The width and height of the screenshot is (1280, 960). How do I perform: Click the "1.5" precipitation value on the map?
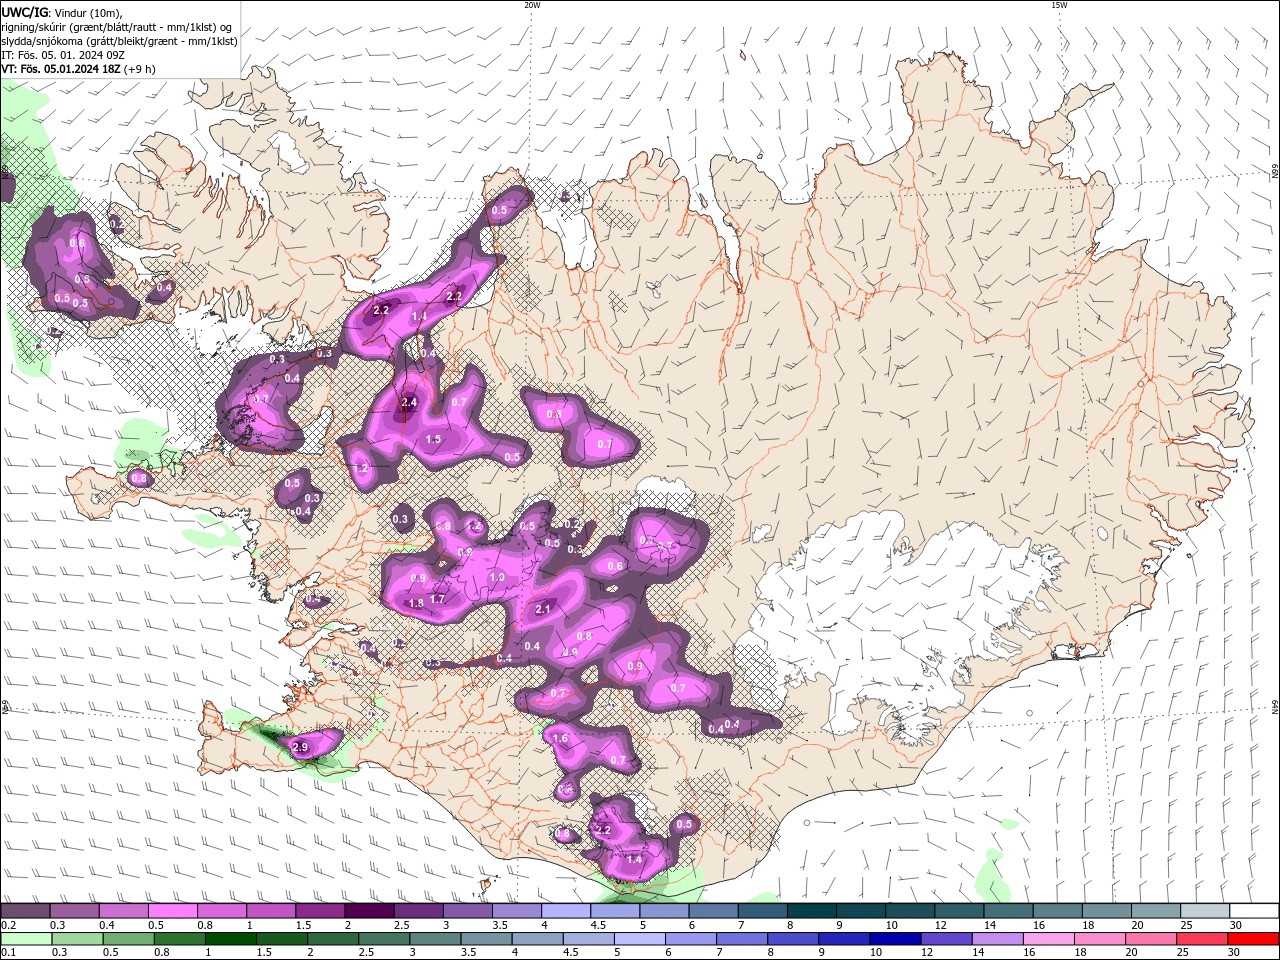coord(433,439)
